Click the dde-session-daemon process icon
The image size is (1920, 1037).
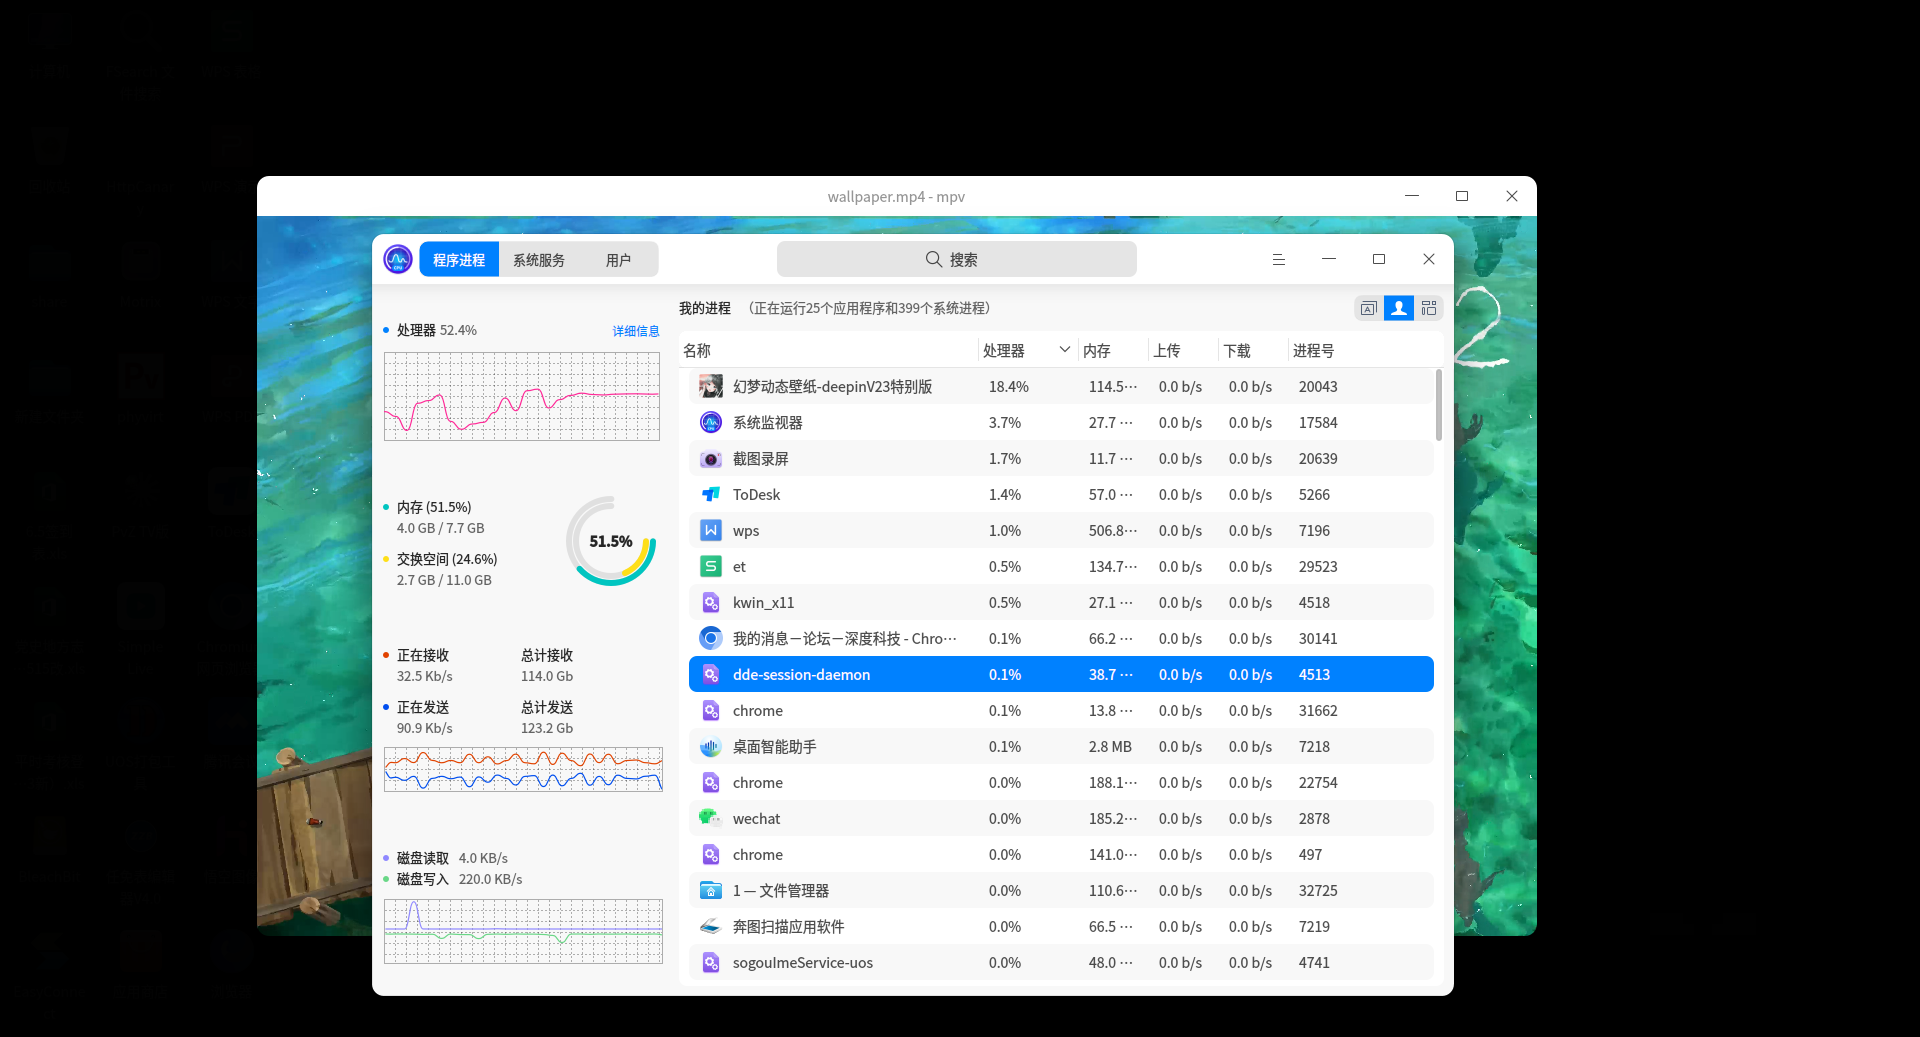(x=711, y=674)
